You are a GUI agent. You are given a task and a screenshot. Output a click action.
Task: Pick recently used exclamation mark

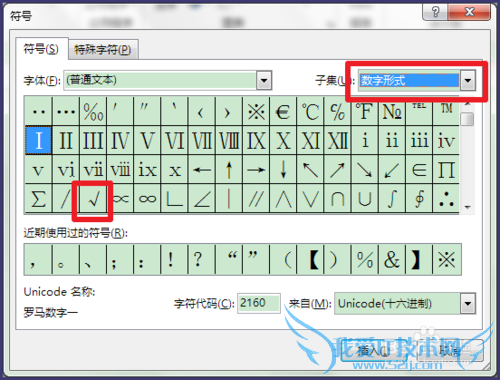(174, 259)
